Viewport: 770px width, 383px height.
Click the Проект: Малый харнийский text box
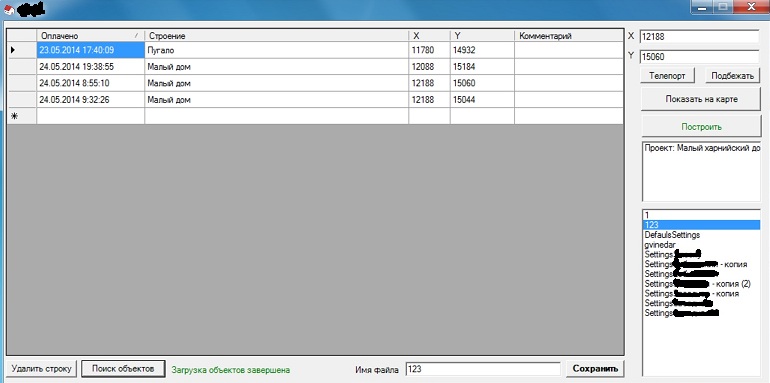pos(701,171)
